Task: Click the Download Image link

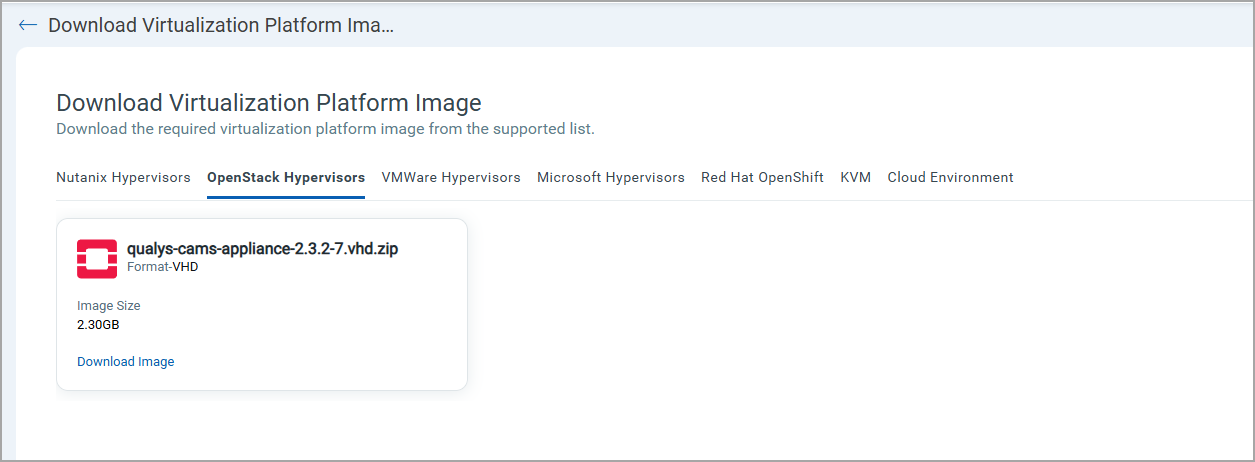Action: click(126, 362)
